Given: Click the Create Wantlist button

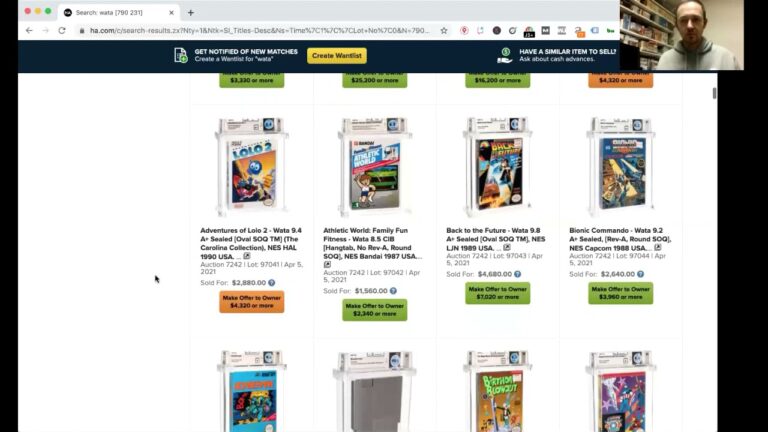Looking at the screenshot, I should (337, 55).
